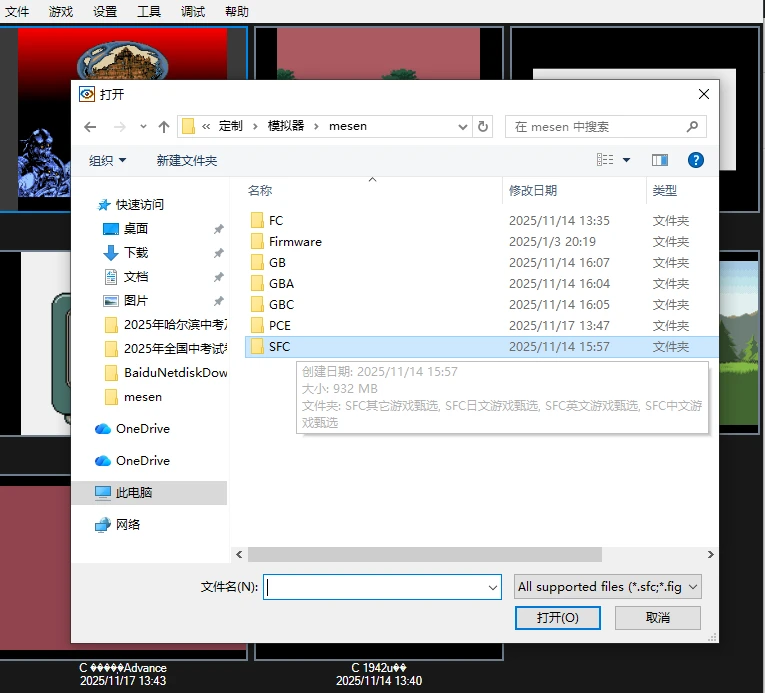Viewport: 765px width, 693px height.
Task: Open the 工具 menu in Mesen
Action: click(149, 11)
